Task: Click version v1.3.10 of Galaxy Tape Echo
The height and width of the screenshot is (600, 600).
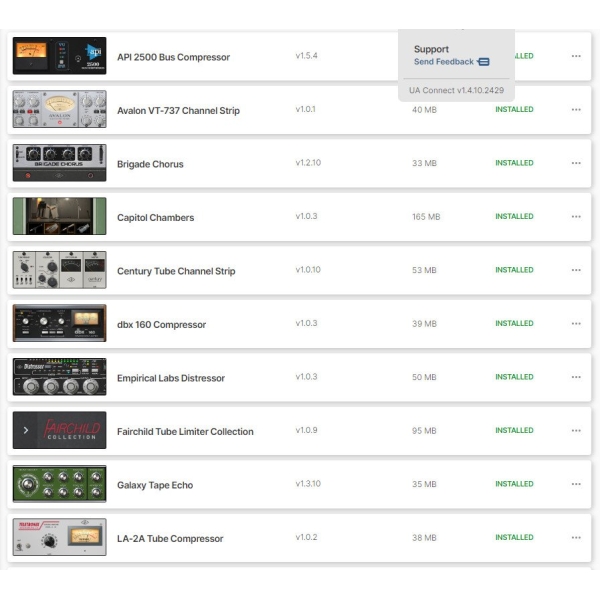Action: tap(308, 484)
